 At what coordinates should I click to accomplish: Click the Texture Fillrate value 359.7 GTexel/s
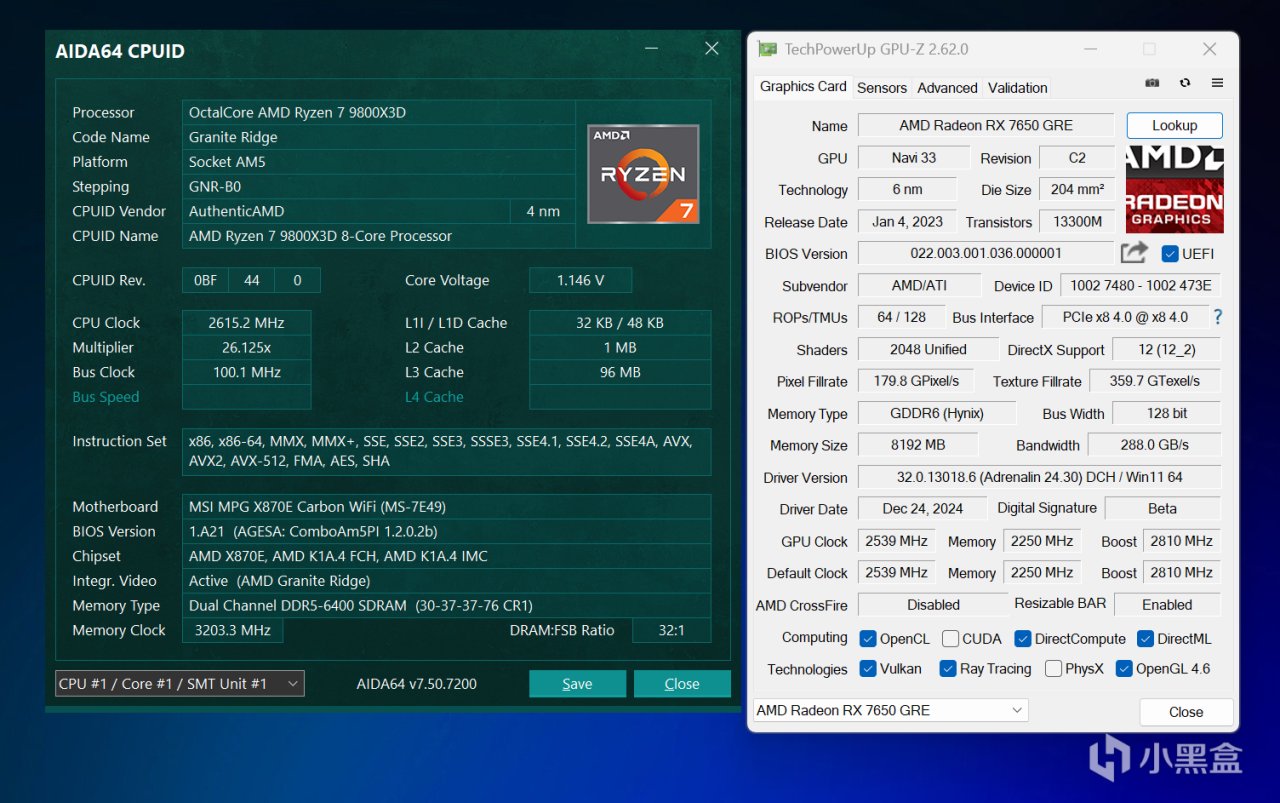pyautogui.click(x=1155, y=381)
